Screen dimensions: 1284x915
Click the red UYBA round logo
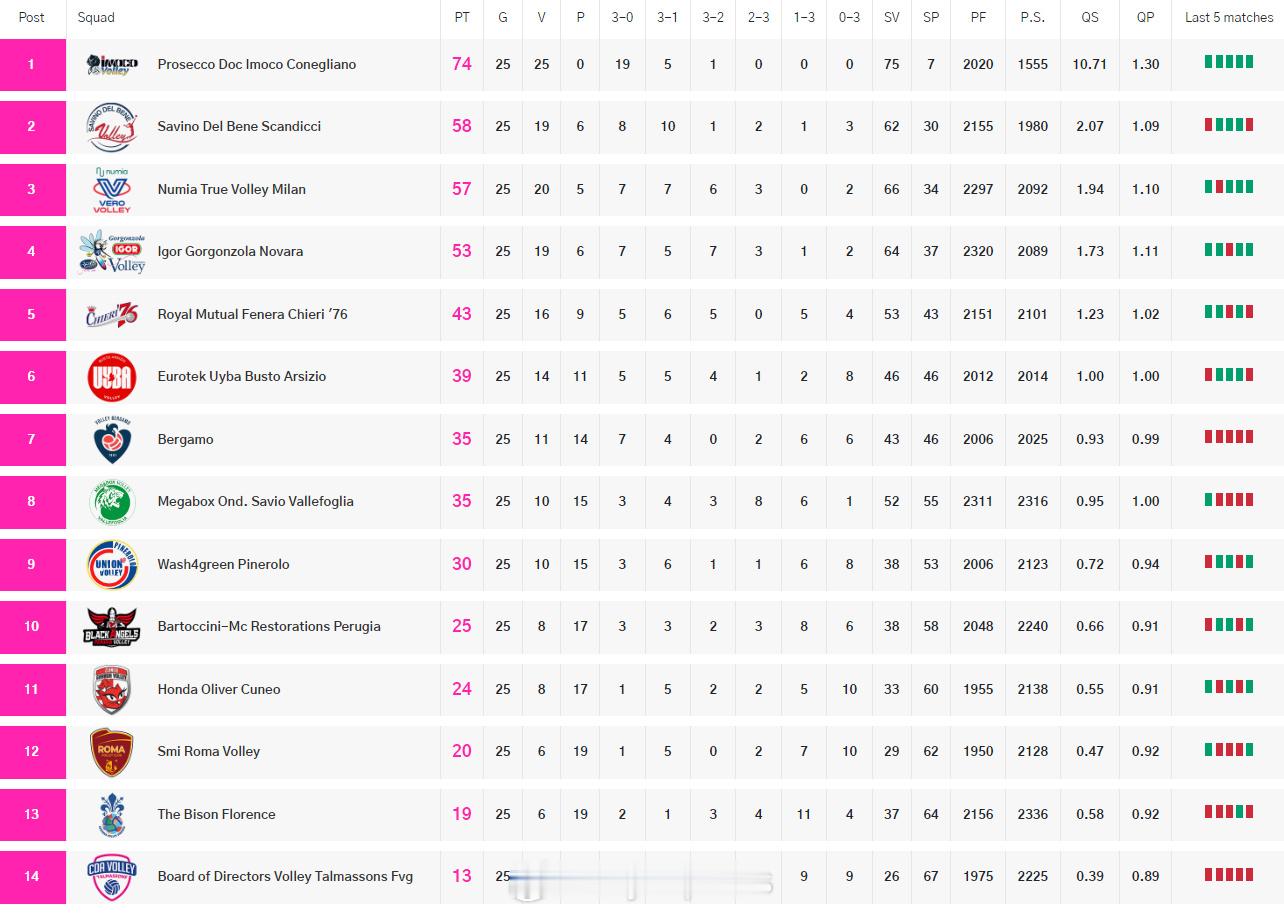(112, 377)
